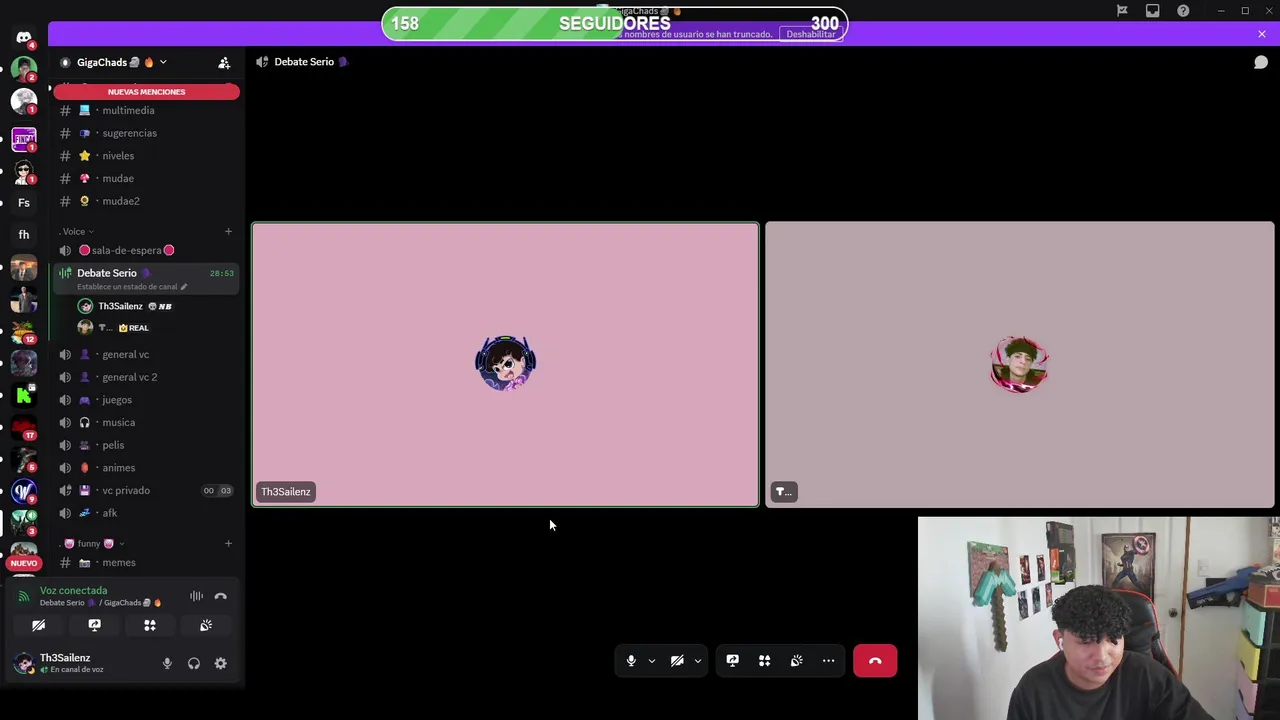Focus Th3Sailenz video tile
Viewport: 1280px width, 720px height.
[505, 365]
